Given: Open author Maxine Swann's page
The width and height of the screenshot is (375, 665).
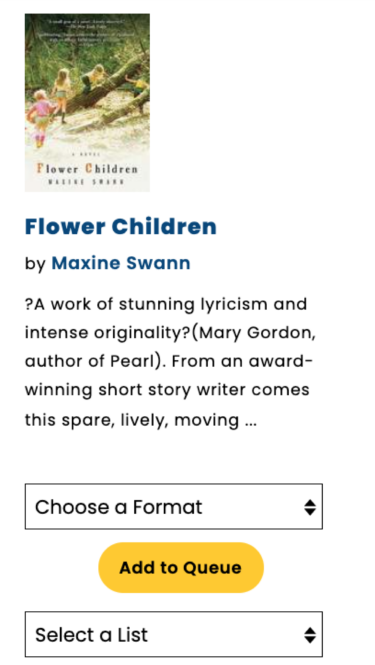Looking at the screenshot, I should [x=121, y=263].
